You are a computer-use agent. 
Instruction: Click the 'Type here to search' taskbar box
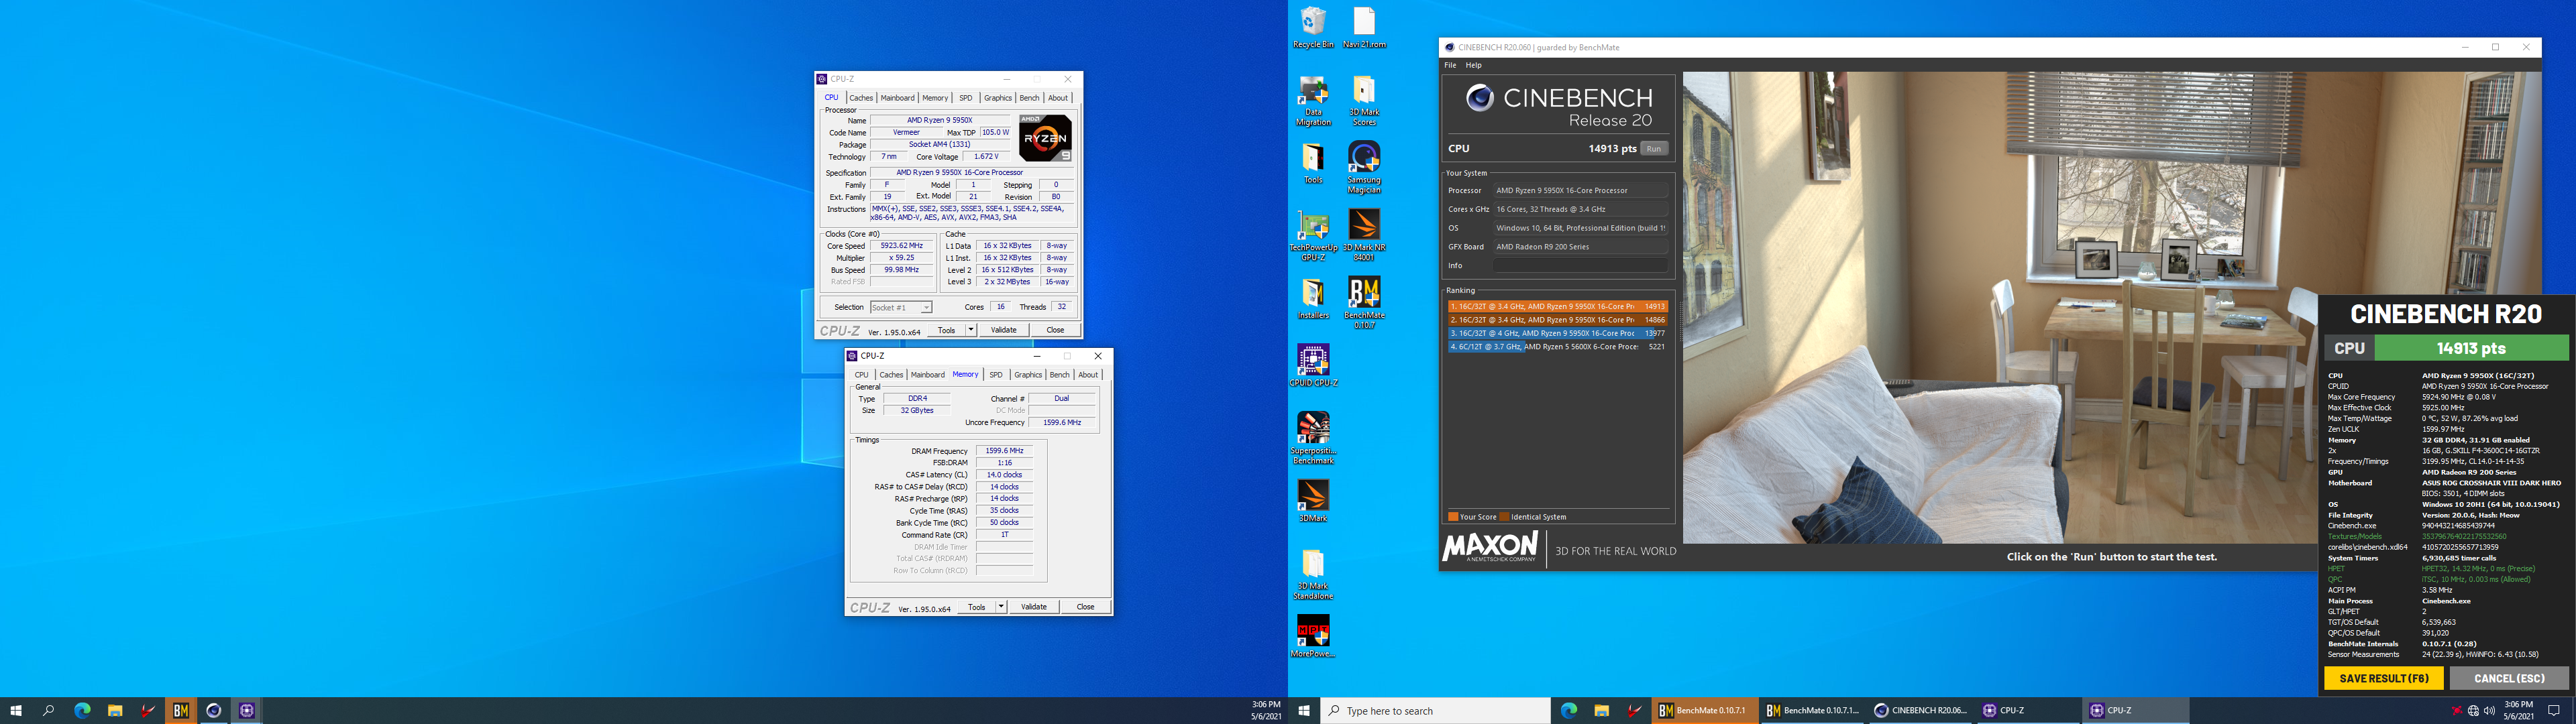pos(1436,710)
